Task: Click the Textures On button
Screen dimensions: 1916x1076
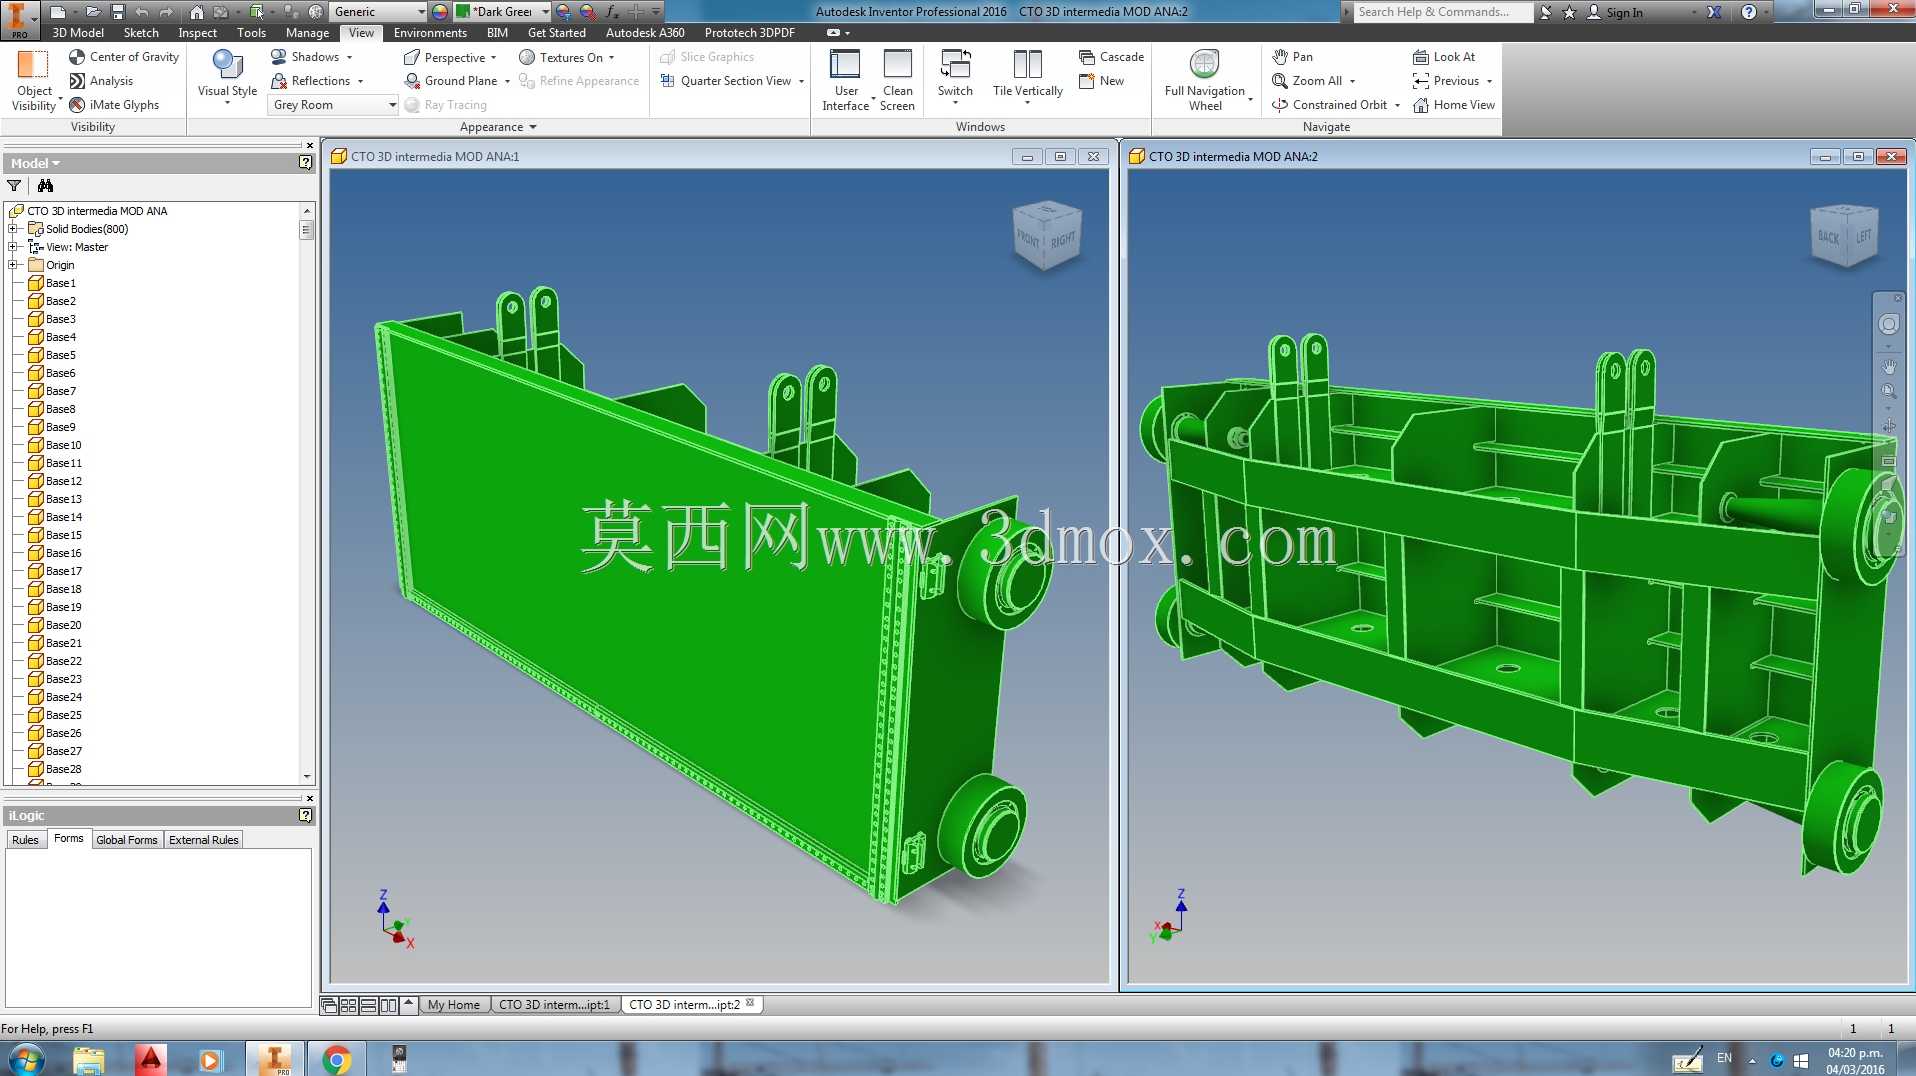Action: tap(567, 57)
